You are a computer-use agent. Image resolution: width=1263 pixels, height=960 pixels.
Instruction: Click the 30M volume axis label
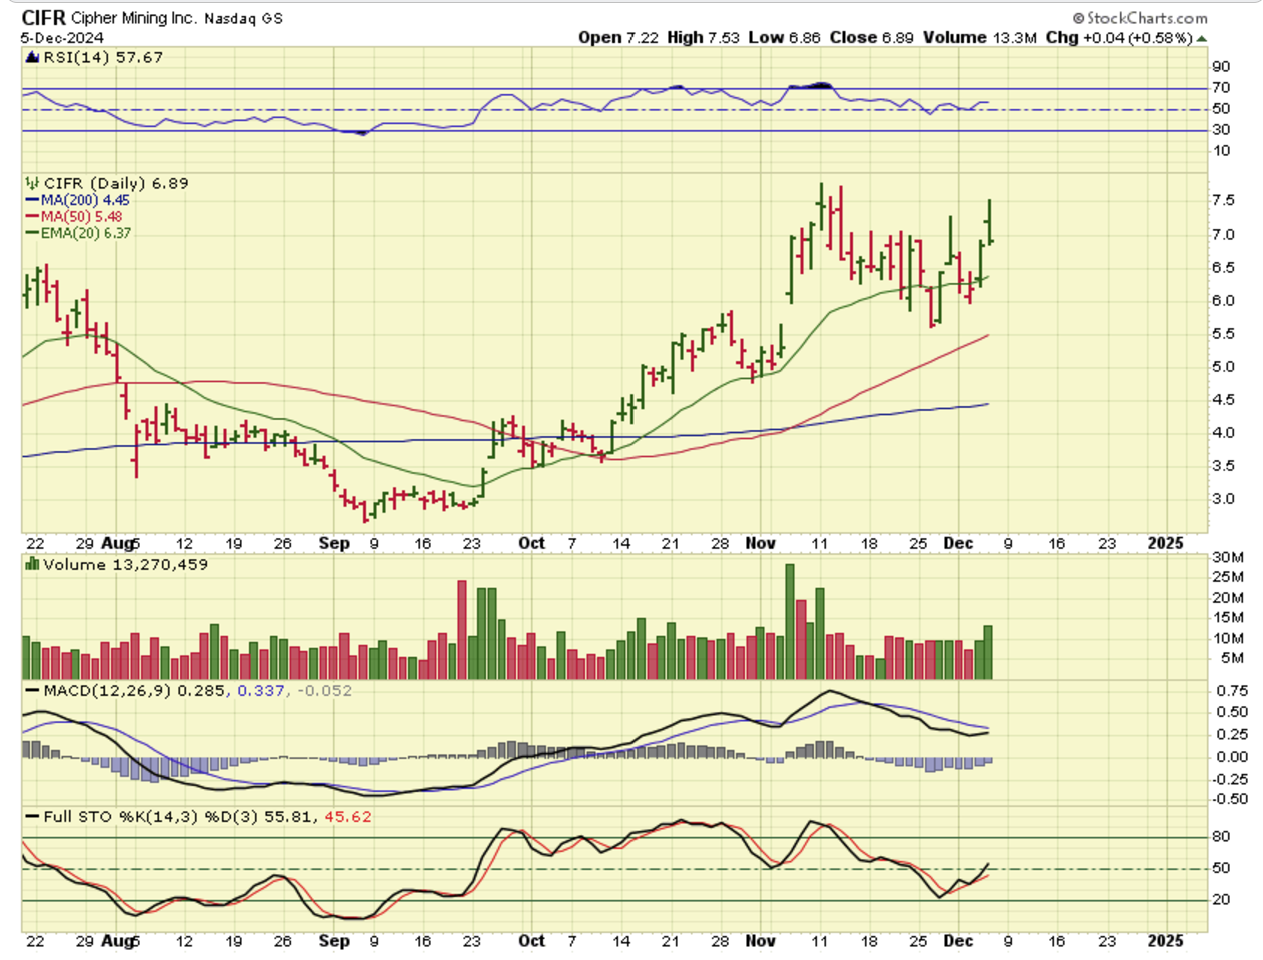[1228, 557]
